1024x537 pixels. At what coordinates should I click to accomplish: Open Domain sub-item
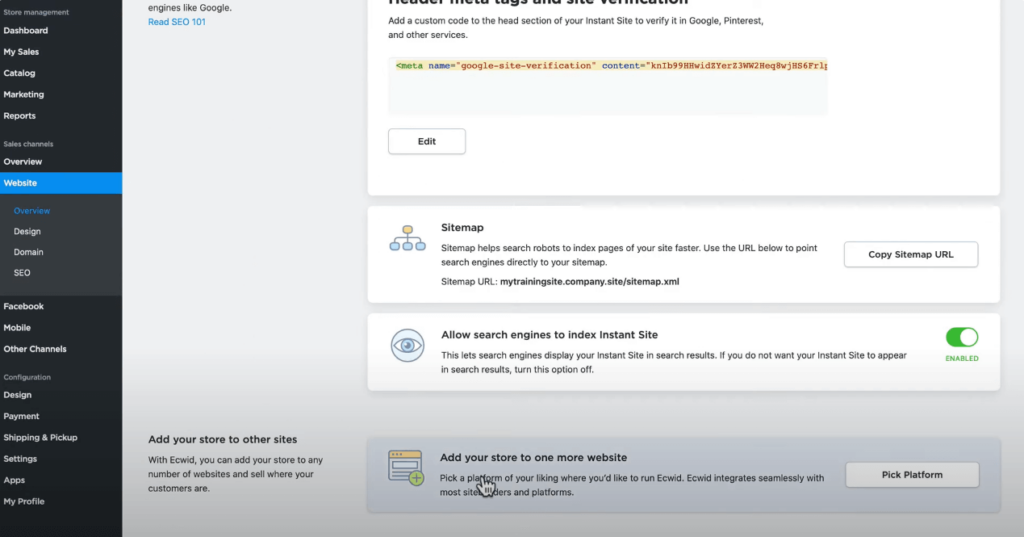click(29, 252)
